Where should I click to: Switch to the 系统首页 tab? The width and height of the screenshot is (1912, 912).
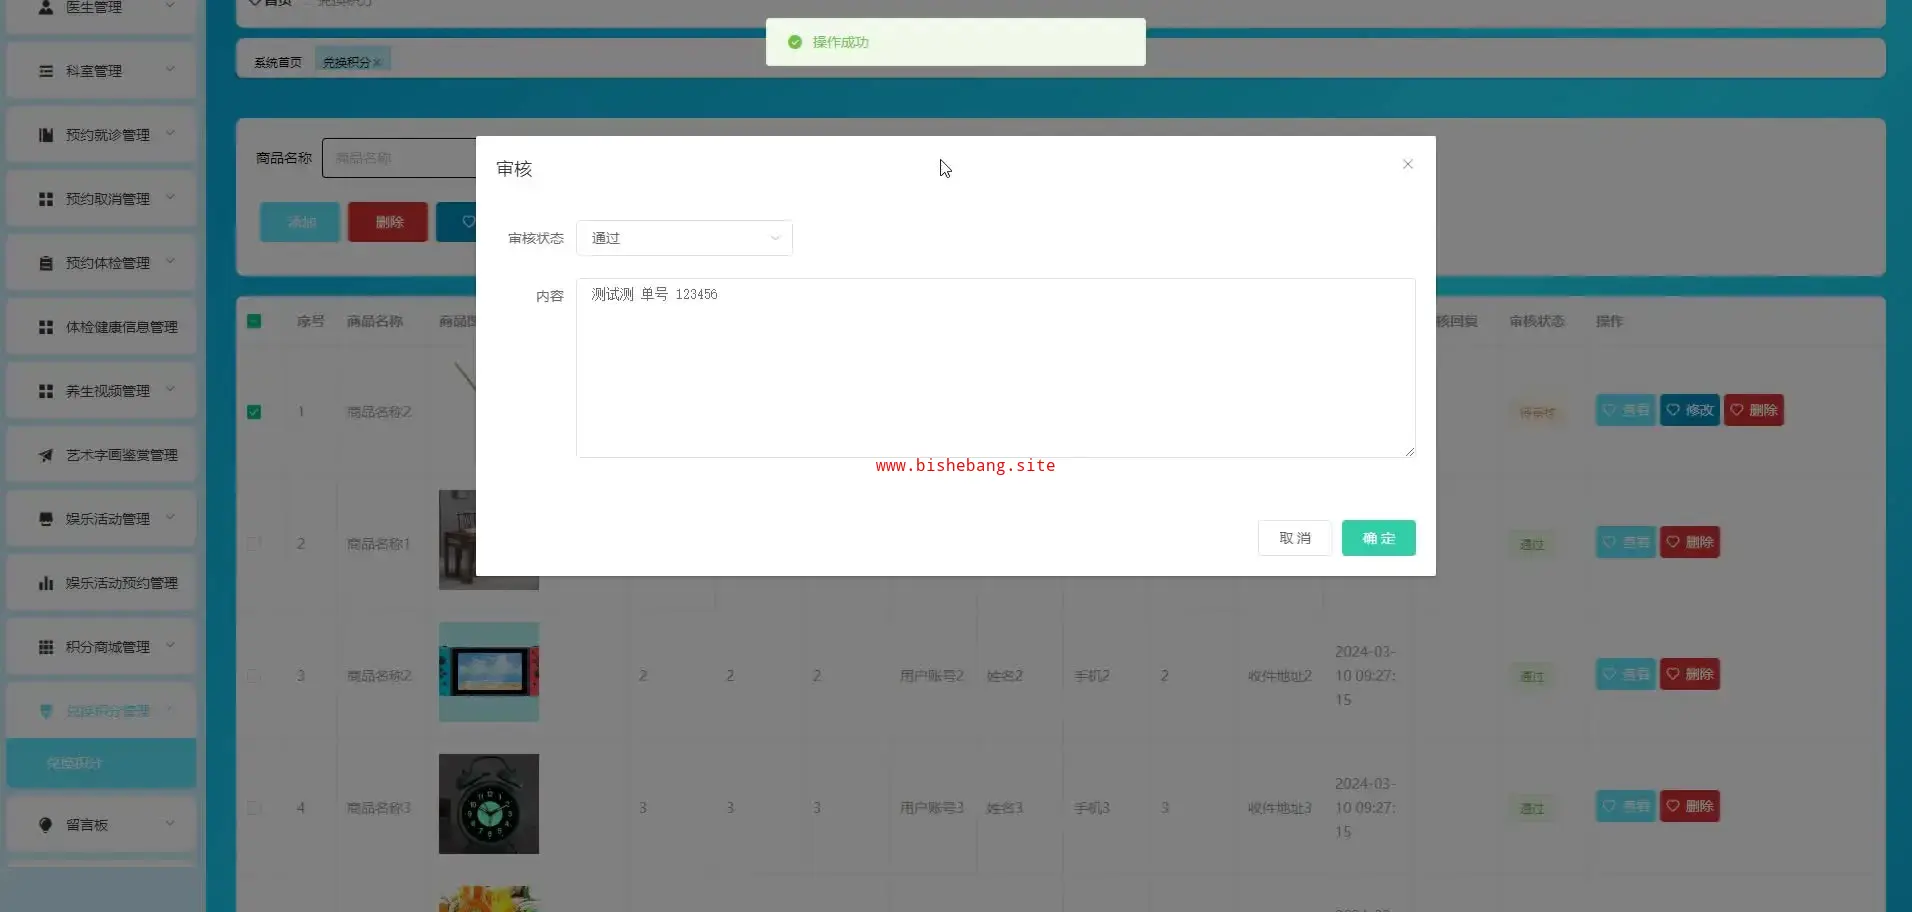coord(278,62)
